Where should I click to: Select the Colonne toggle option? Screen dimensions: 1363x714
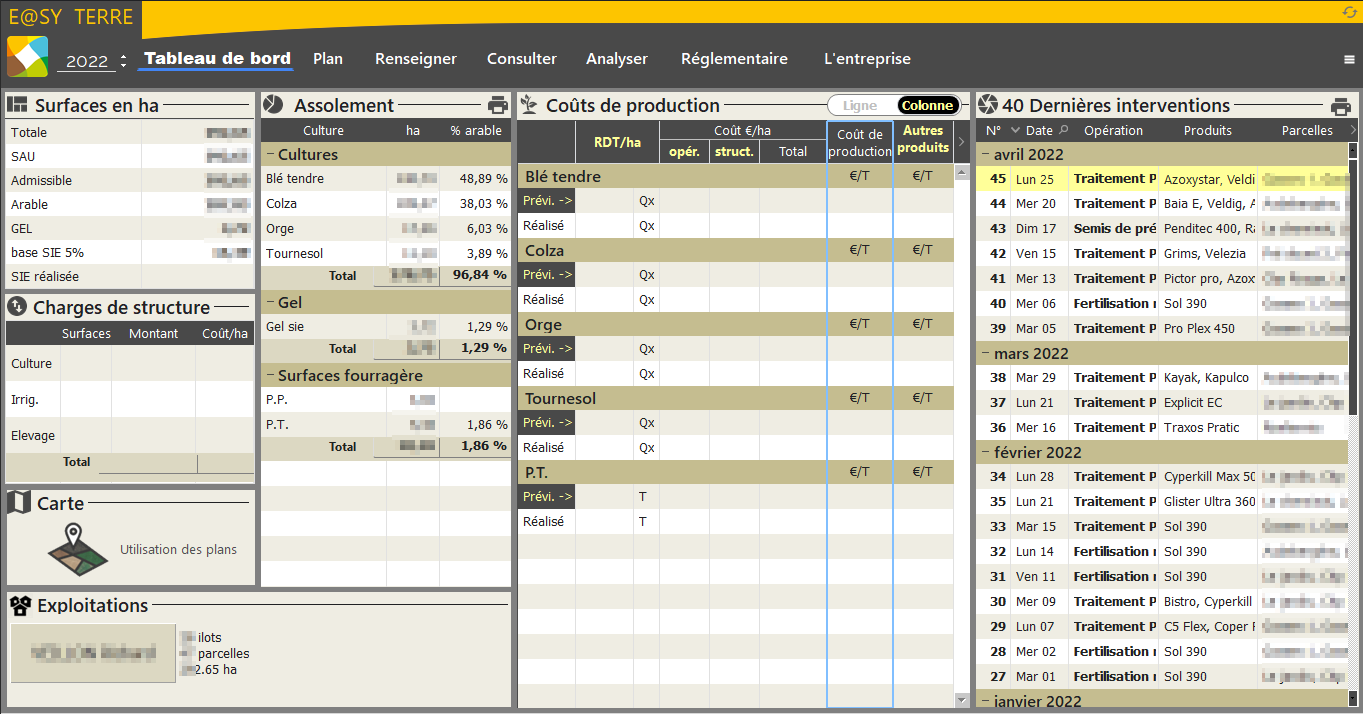926,106
